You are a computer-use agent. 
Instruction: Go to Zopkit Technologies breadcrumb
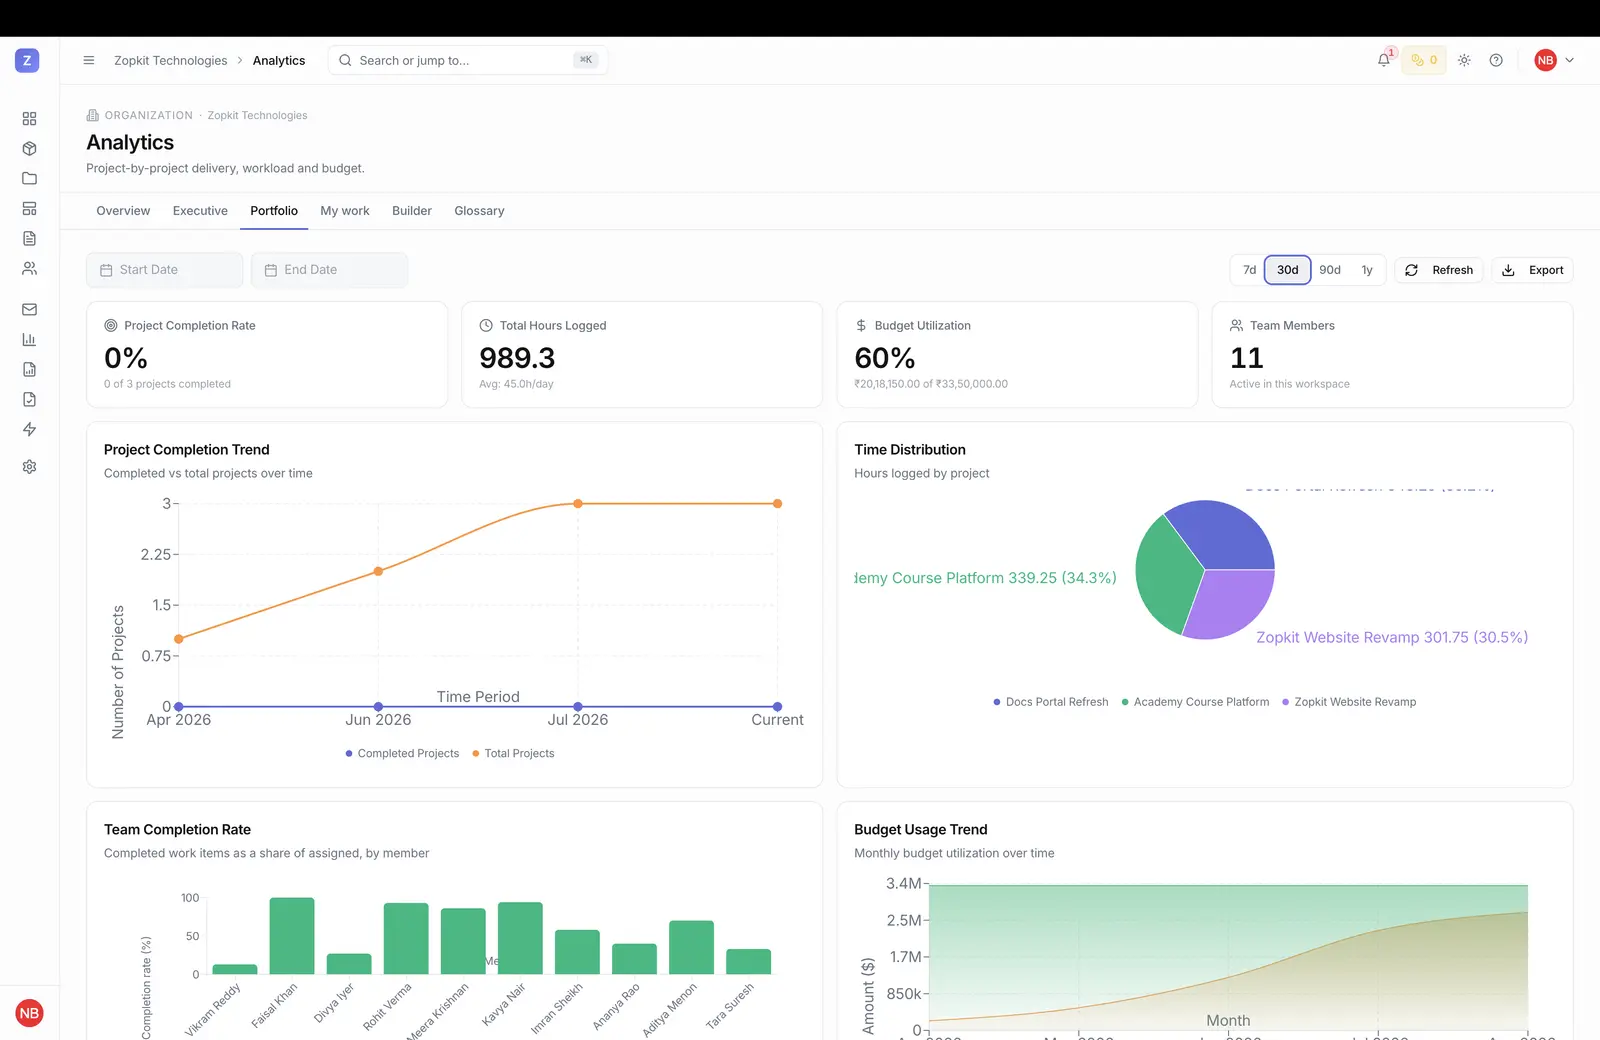click(x=171, y=60)
